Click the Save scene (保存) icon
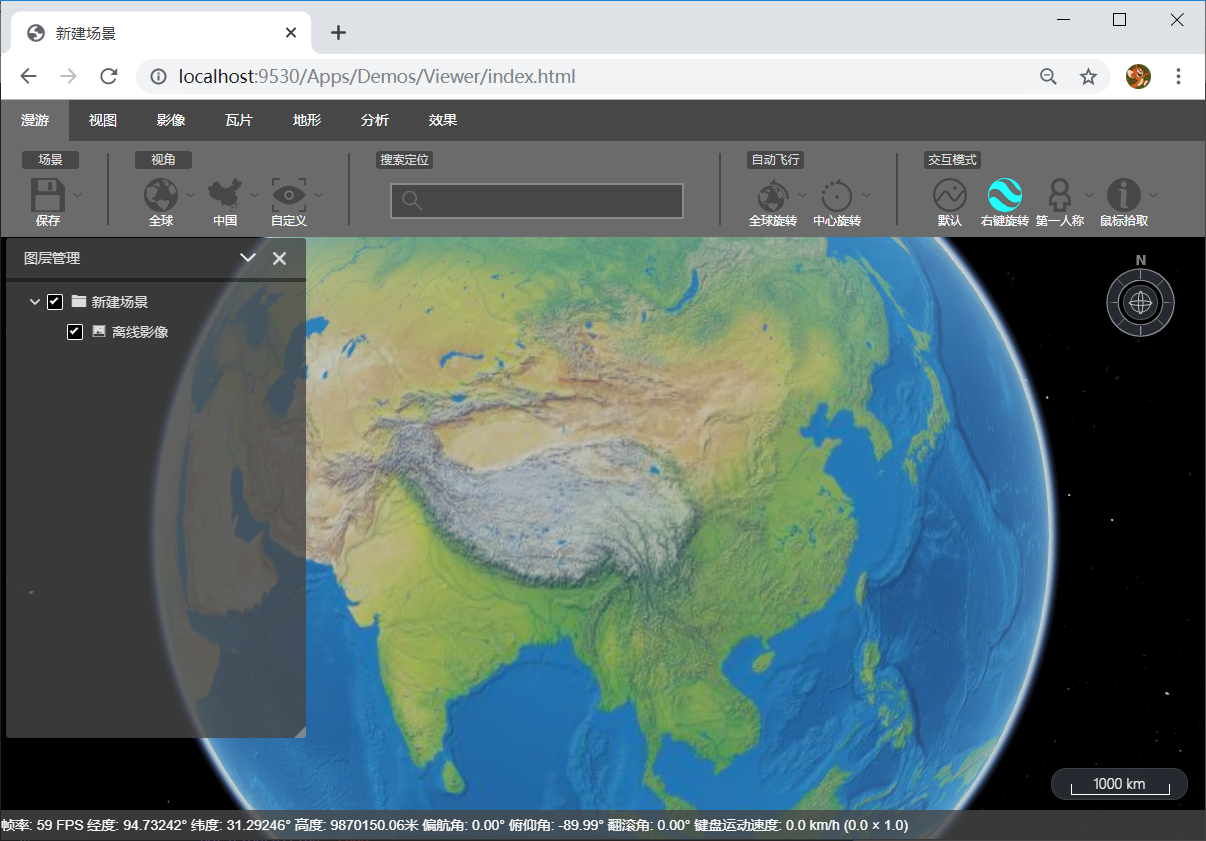Screen dimensions: 1206x841 [48, 195]
